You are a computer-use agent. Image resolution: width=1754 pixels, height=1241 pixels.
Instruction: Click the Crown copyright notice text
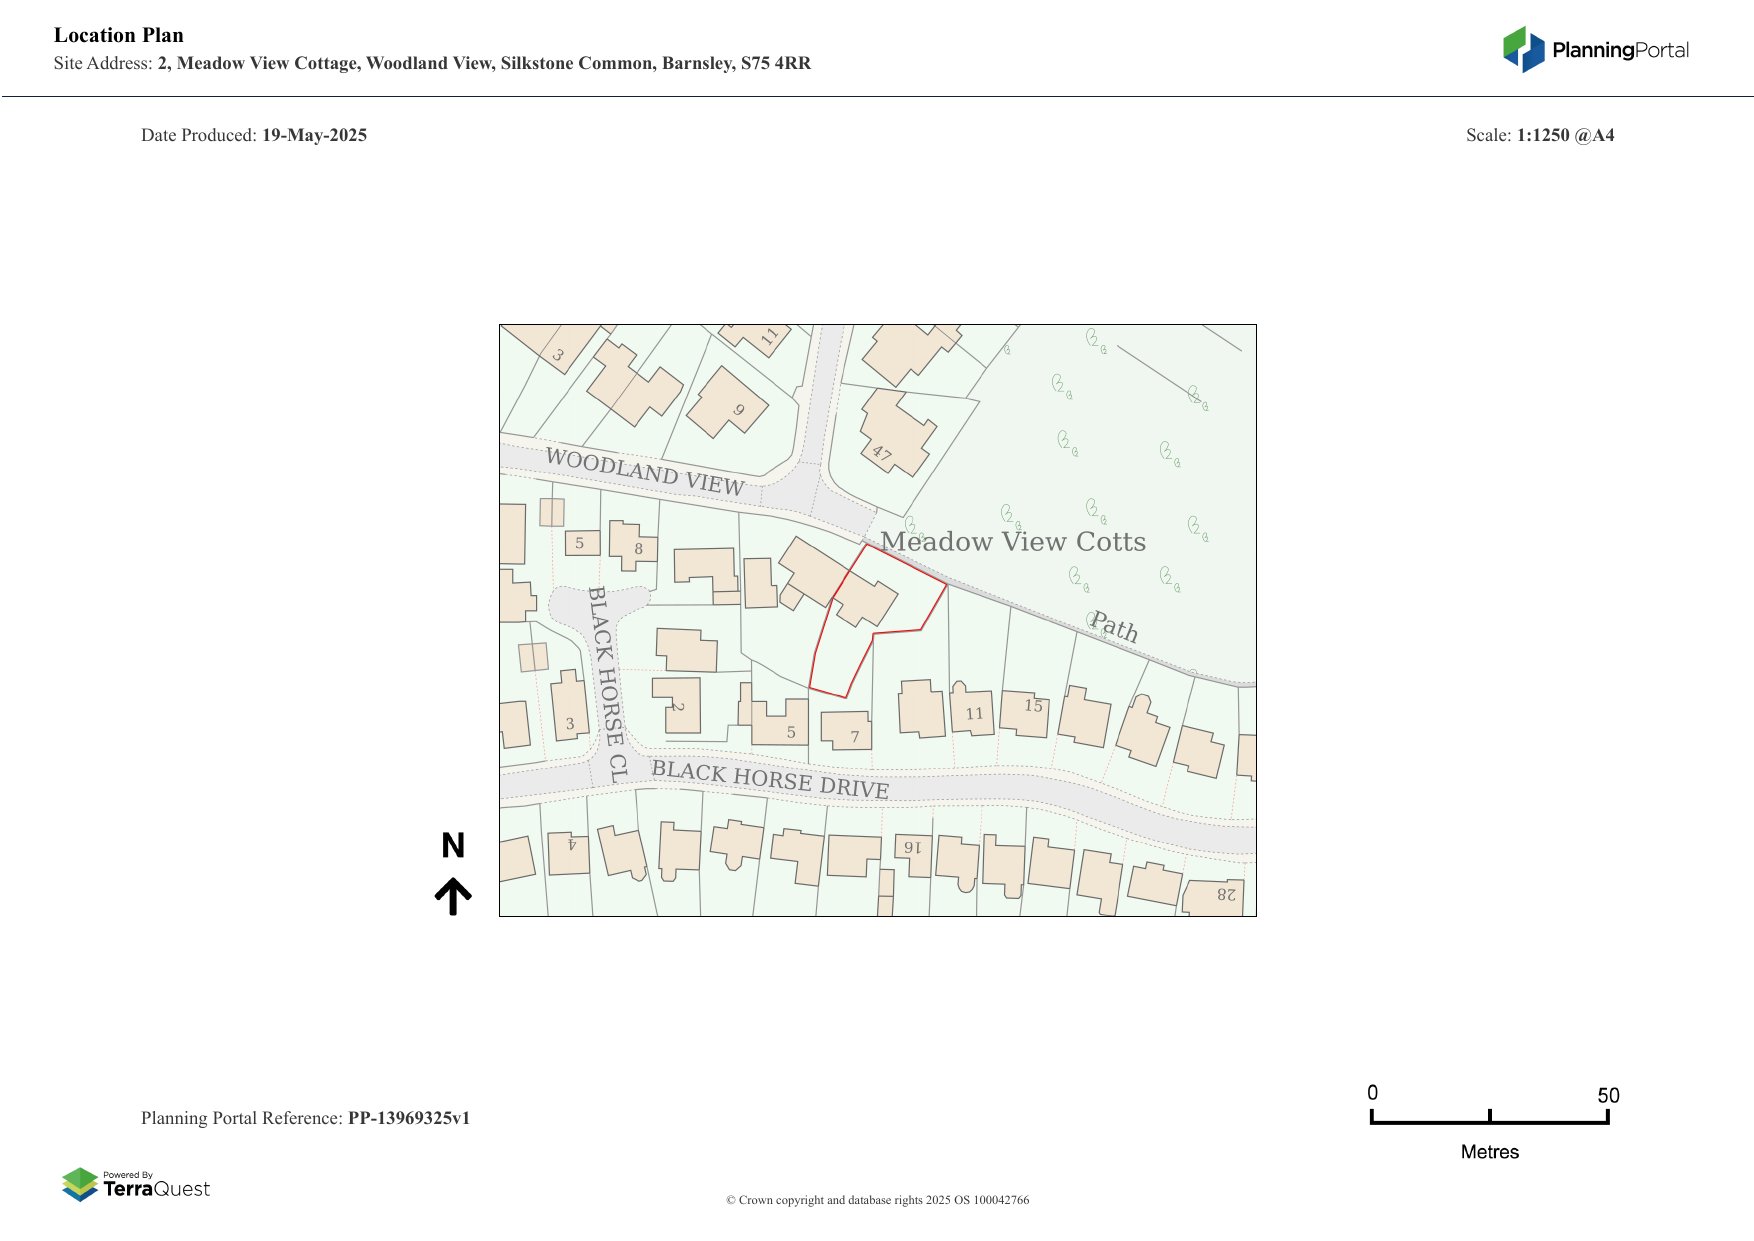(x=877, y=1200)
